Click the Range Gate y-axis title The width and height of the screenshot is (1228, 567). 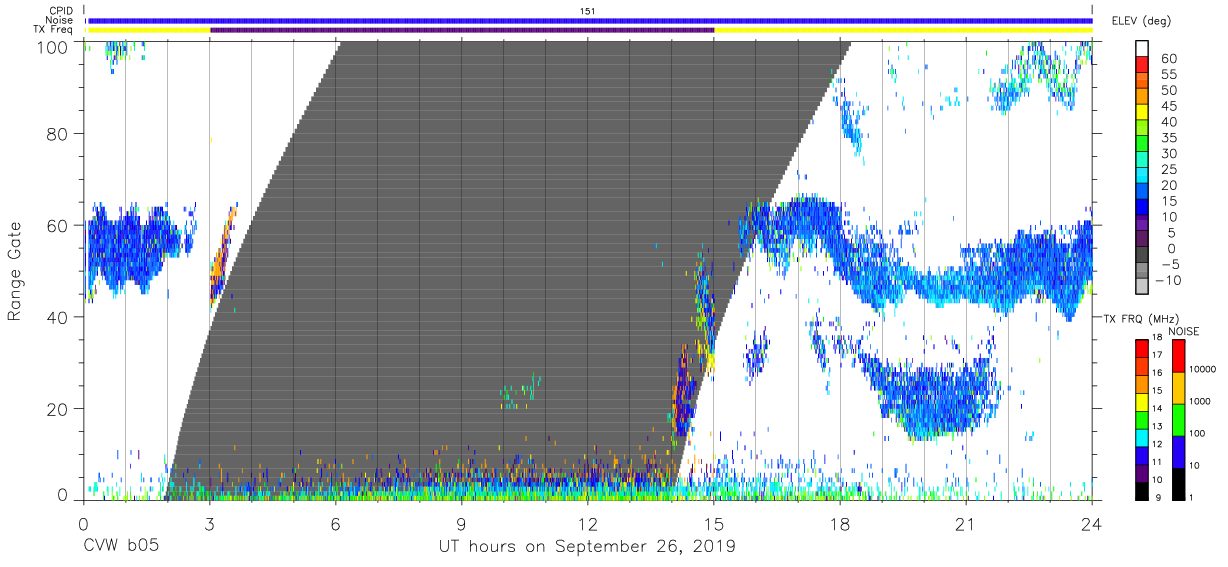[15, 272]
